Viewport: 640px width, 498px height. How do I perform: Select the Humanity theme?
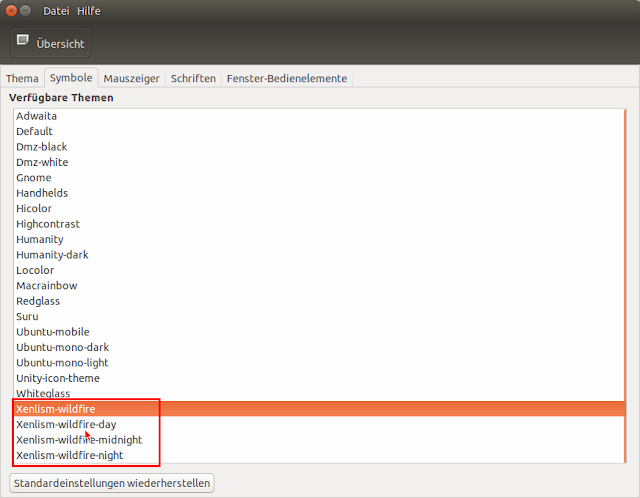pos(319,240)
